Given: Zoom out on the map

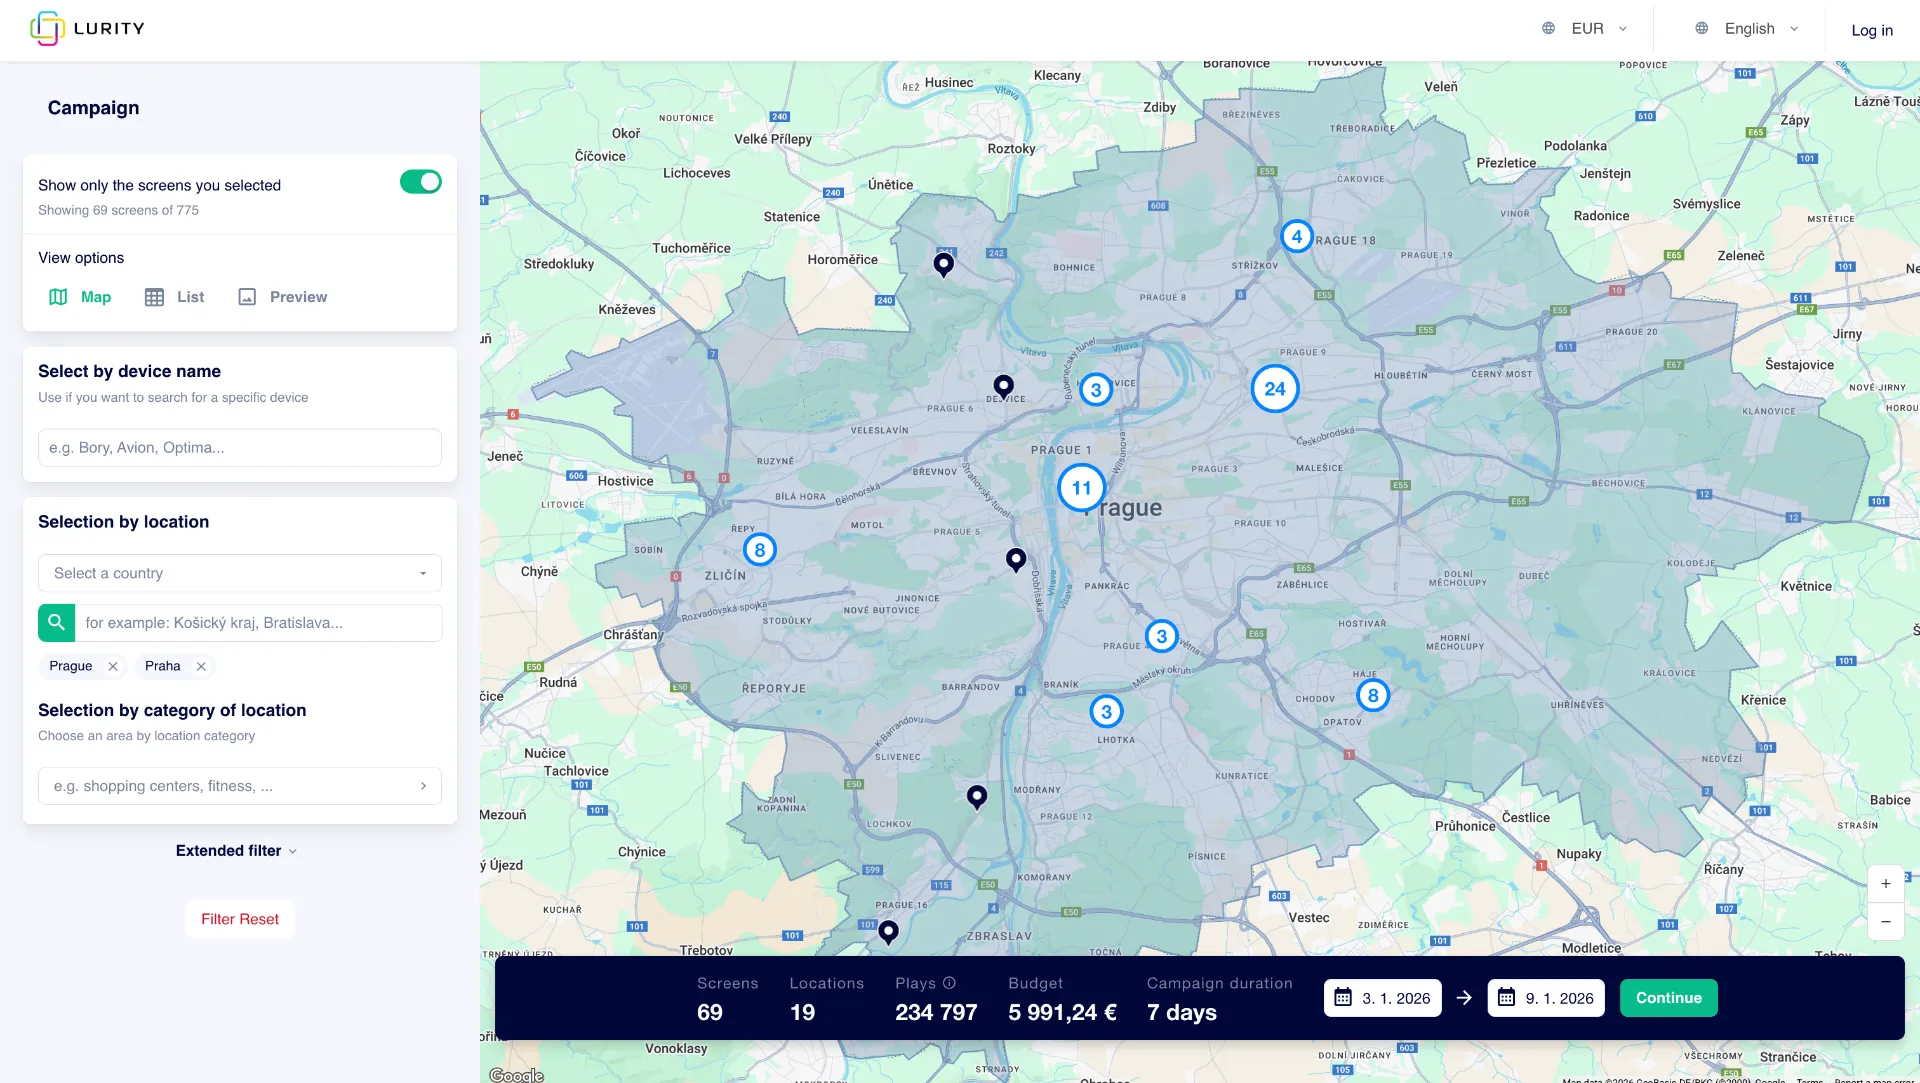Looking at the screenshot, I should pos(1885,922).
